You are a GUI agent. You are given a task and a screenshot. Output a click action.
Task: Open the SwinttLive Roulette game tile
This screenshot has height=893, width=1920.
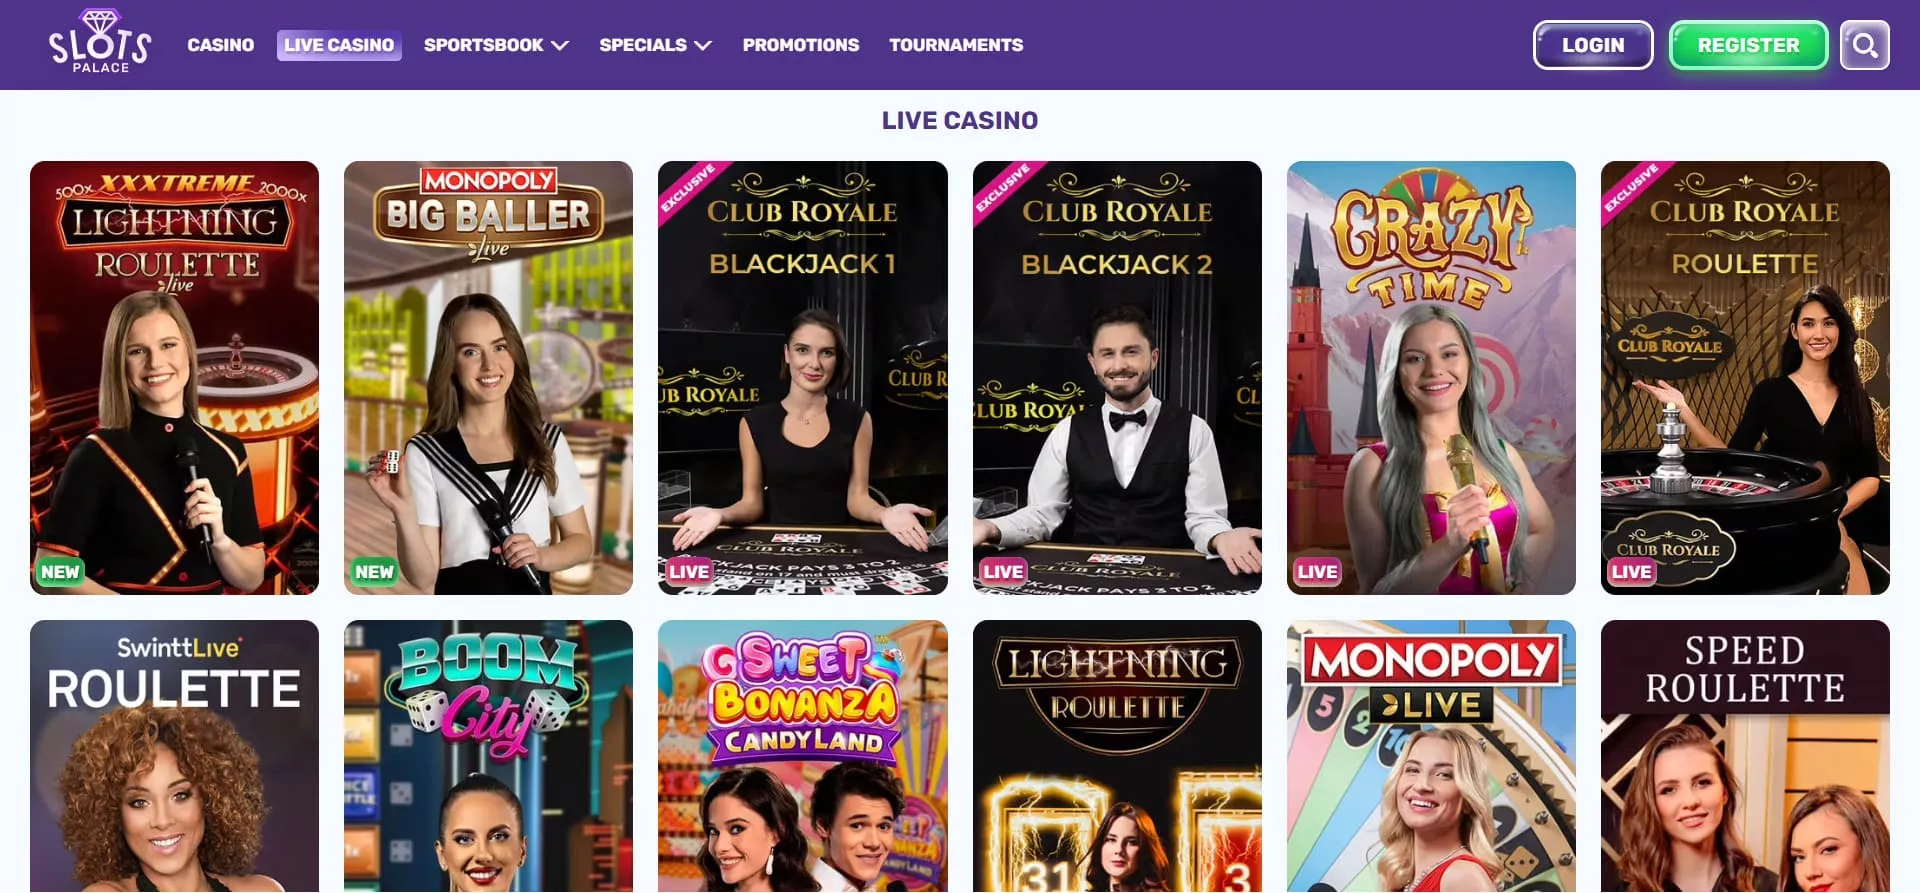(174, 756)
